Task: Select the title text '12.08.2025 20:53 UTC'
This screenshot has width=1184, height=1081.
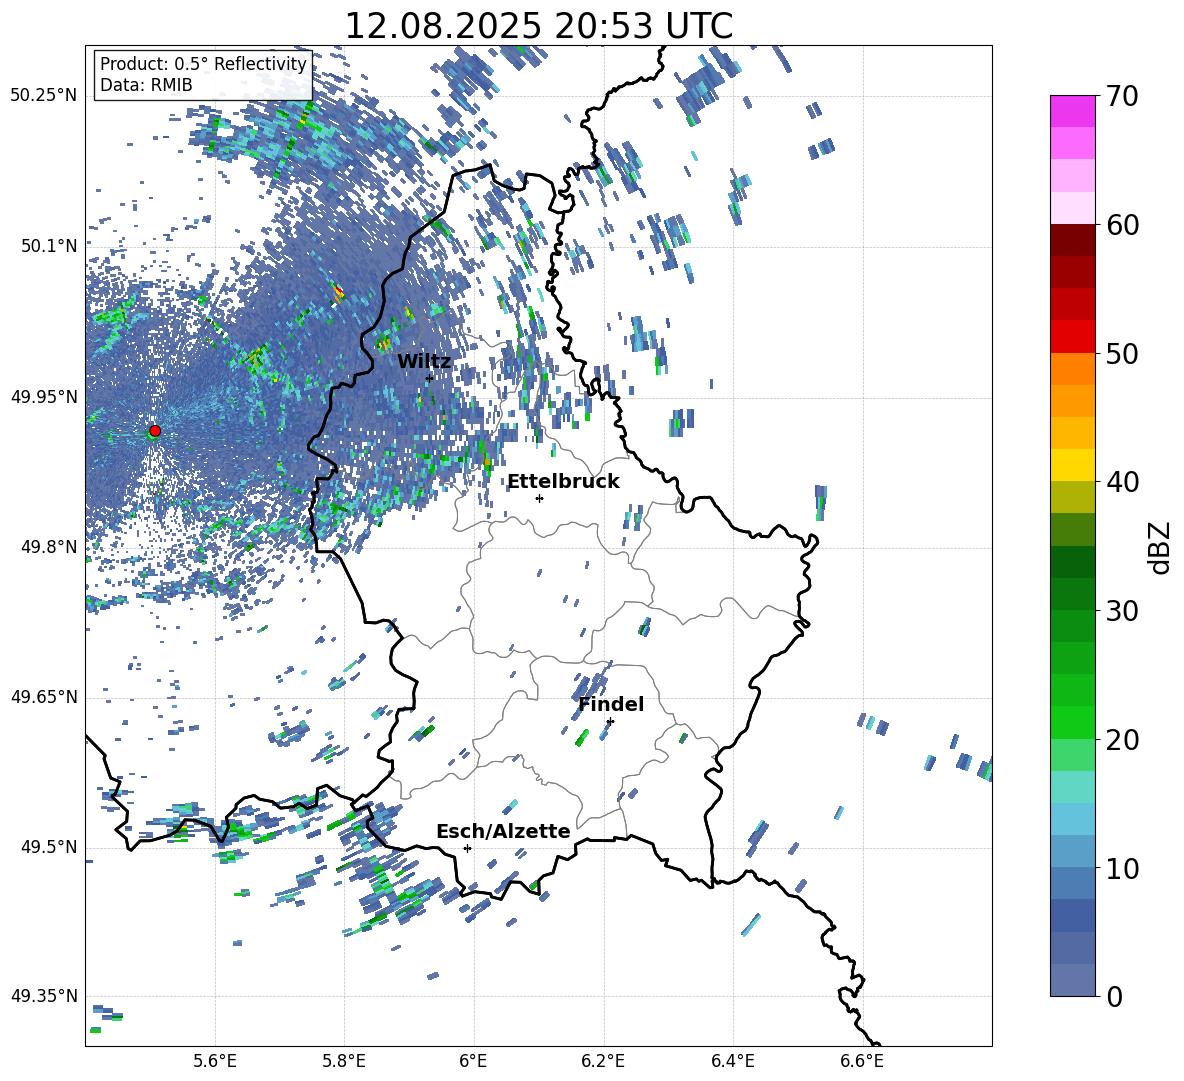Action: (538, 26)
